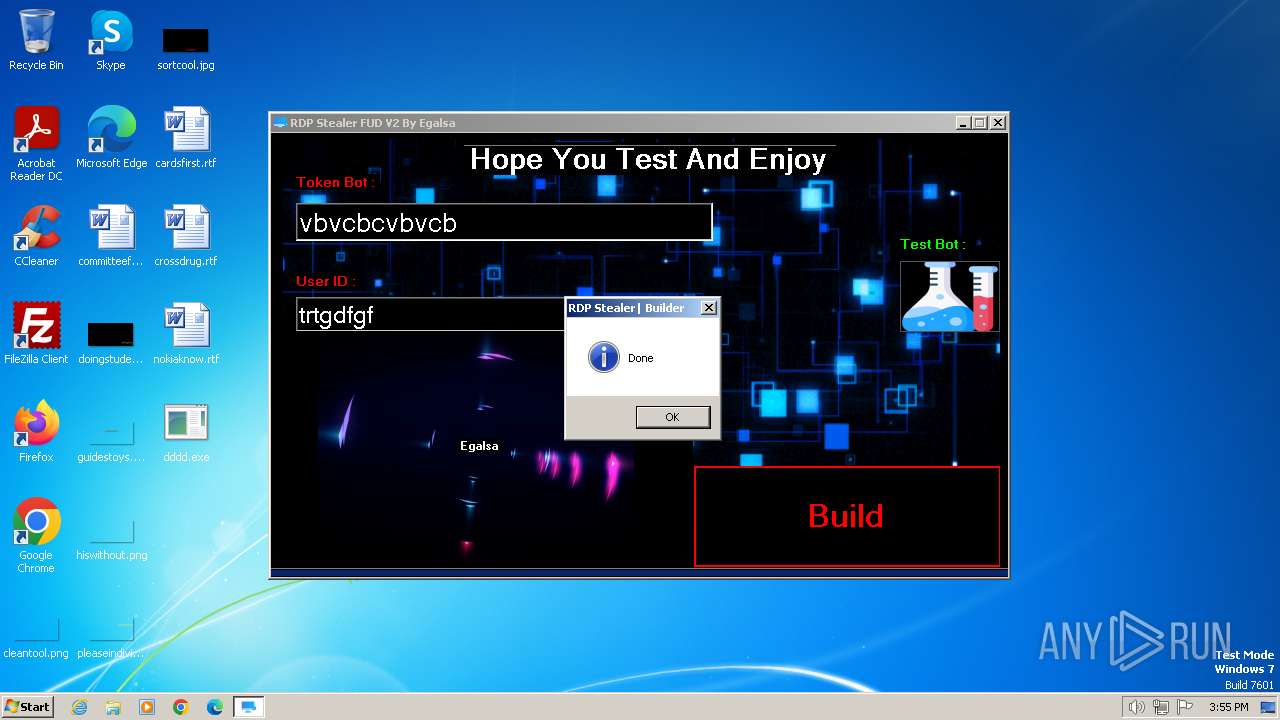Close the RDP Stealer Builder dialog
Screen dimensions: 1280x720
tap(709, 308)
